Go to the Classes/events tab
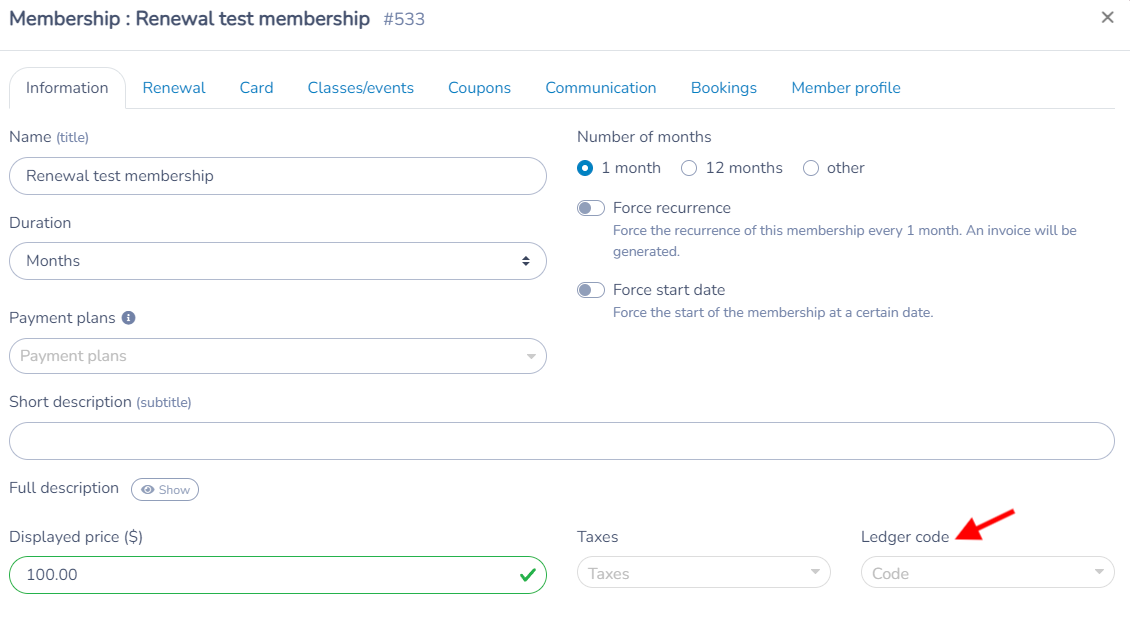Screen dimensions: 1130x617 point(360,88)
